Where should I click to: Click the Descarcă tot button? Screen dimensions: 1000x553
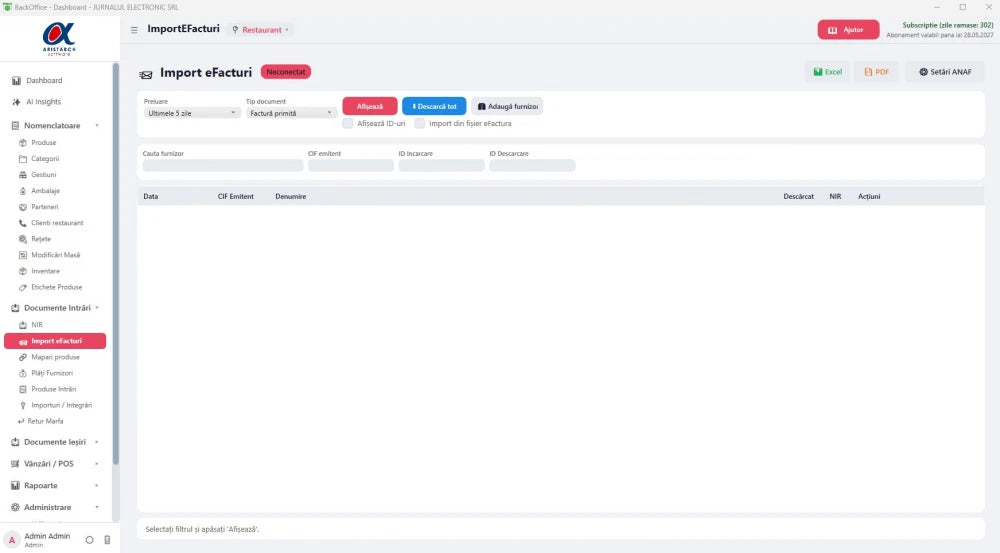pos(434,107)
